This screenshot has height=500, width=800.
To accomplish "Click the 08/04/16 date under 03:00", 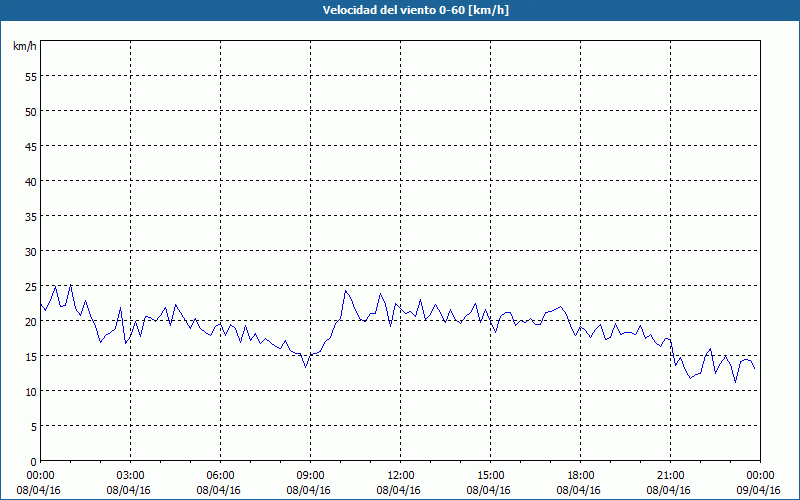I will (x=129, y=490).
